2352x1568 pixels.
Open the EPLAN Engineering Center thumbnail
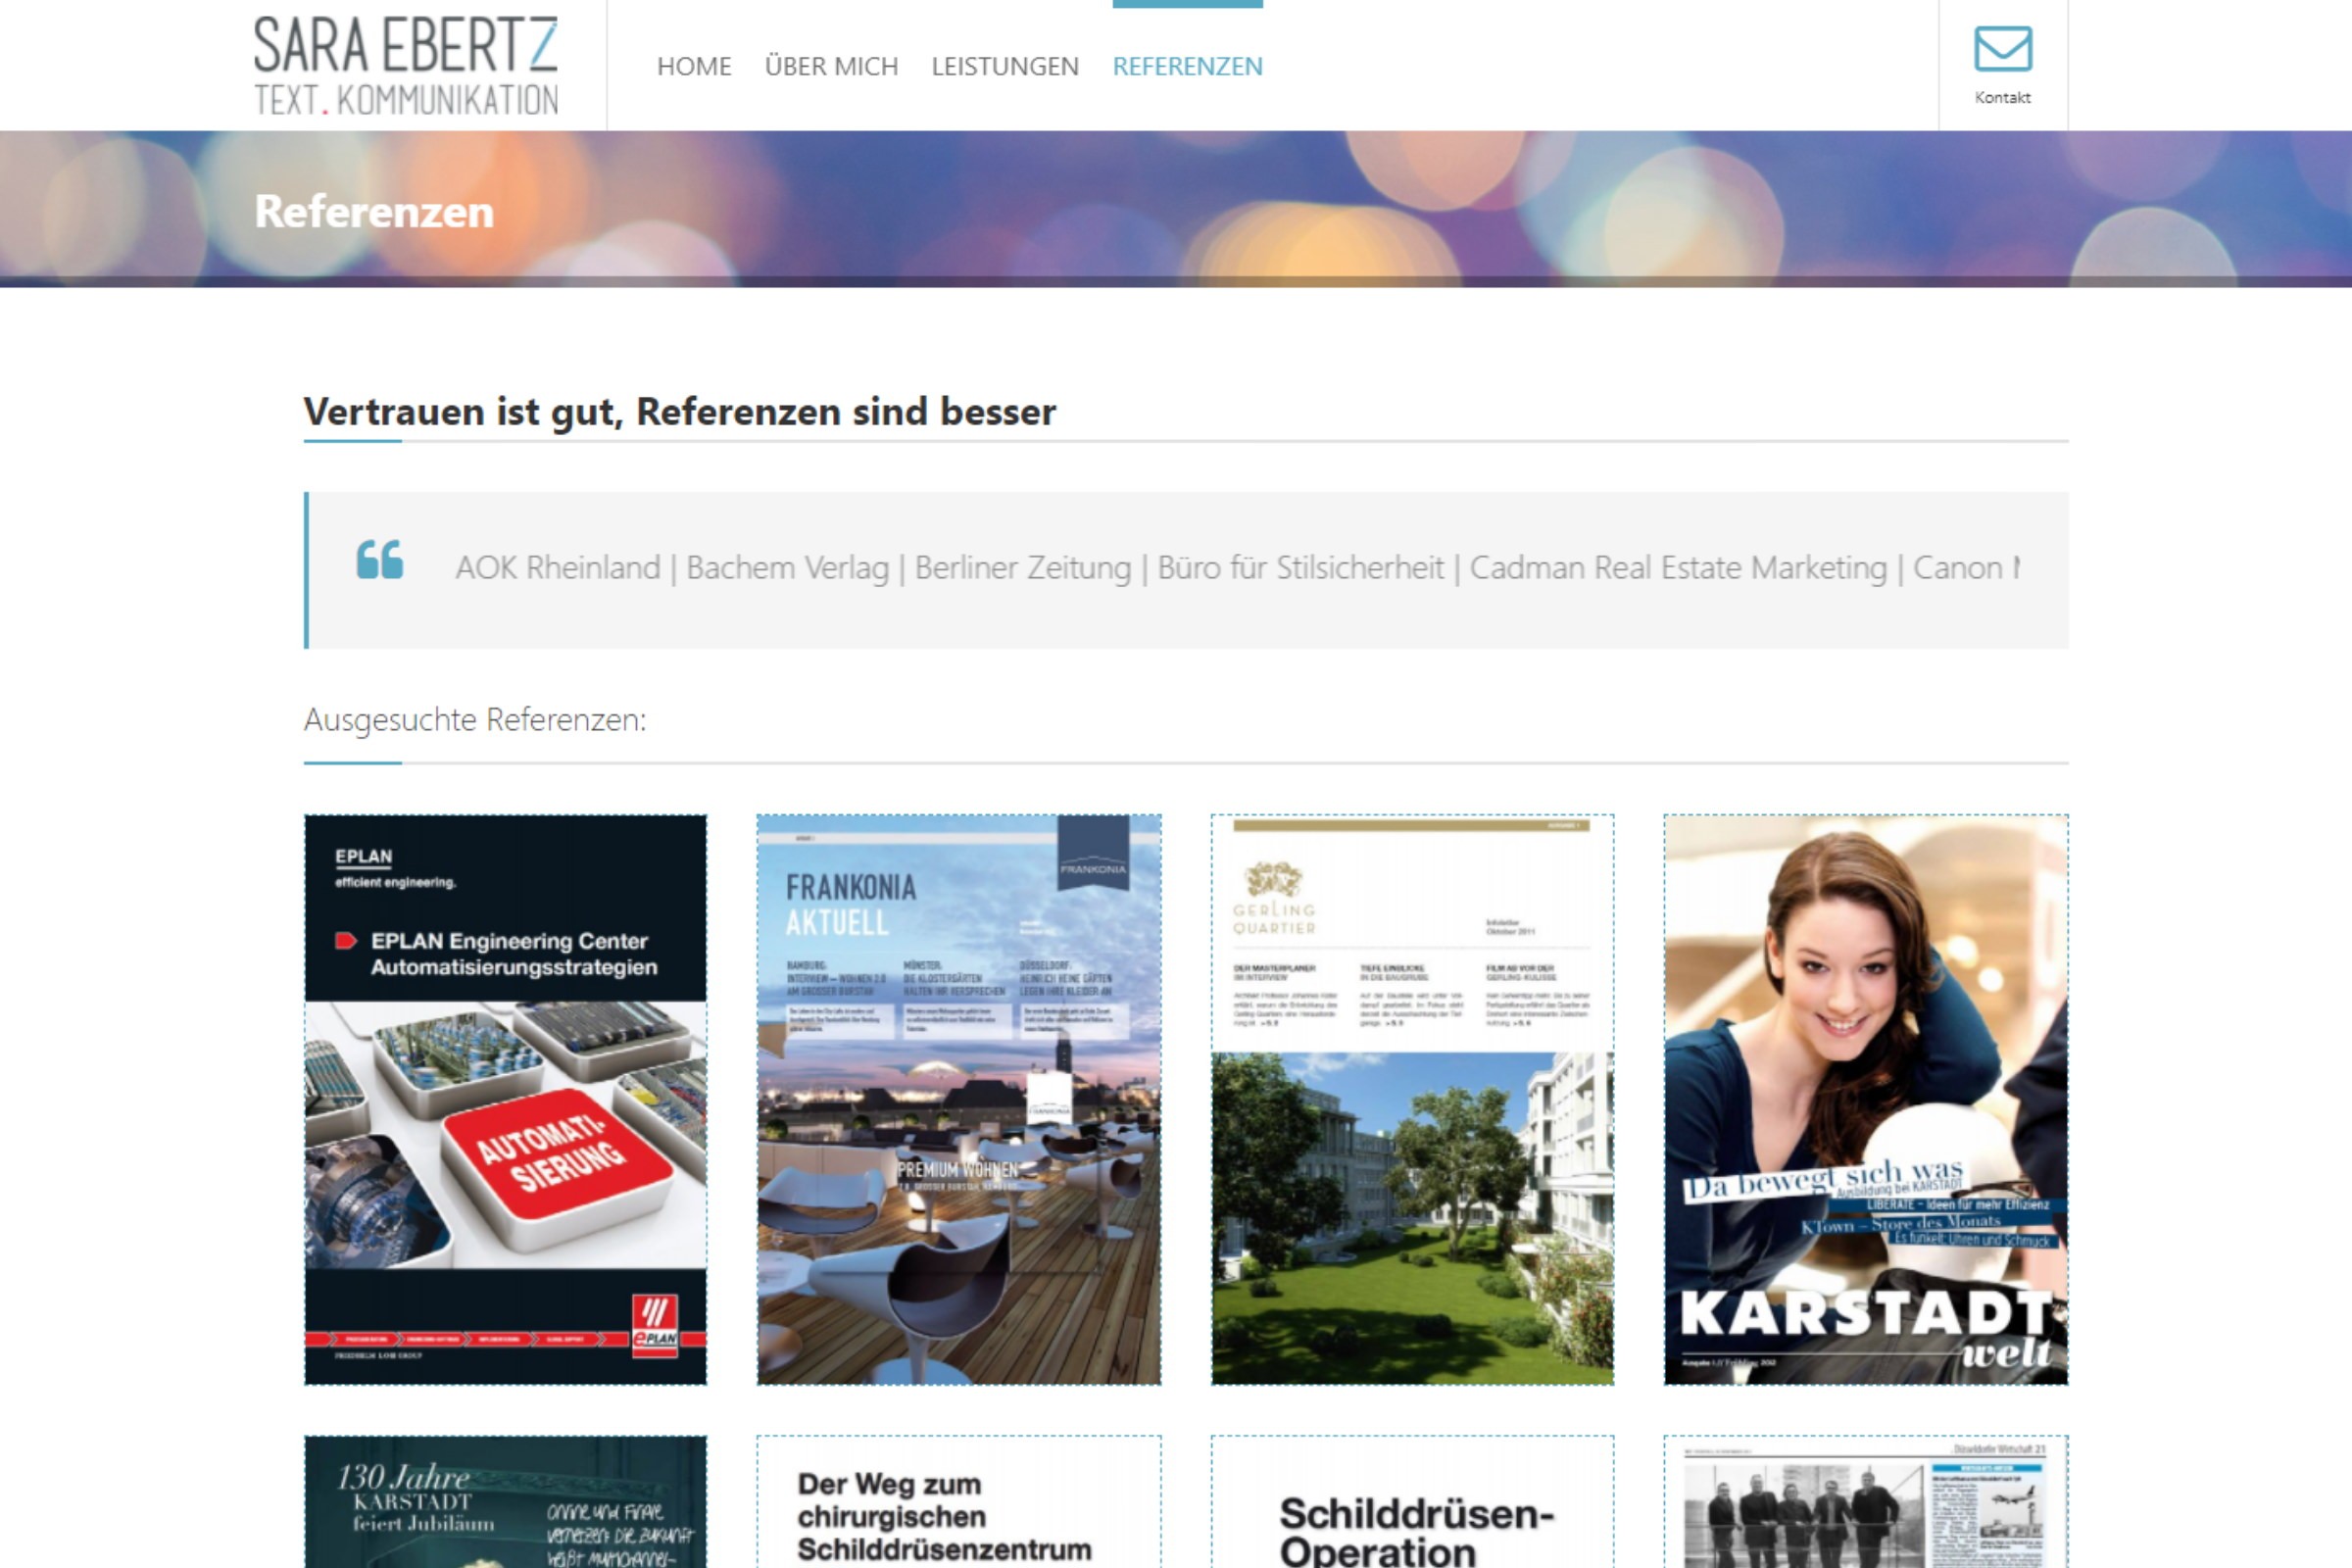[x=505, y=1099]
